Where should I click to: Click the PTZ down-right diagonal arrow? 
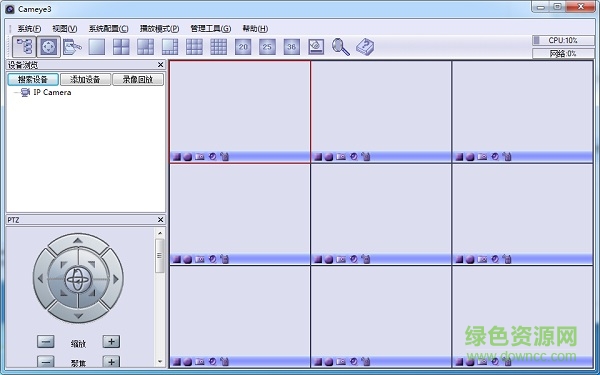pyautogui.click(x=92, y=293)
